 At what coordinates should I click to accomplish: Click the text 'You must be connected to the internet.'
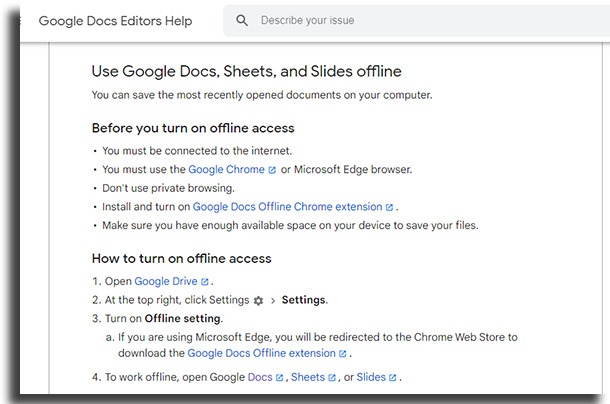(197, 151)
